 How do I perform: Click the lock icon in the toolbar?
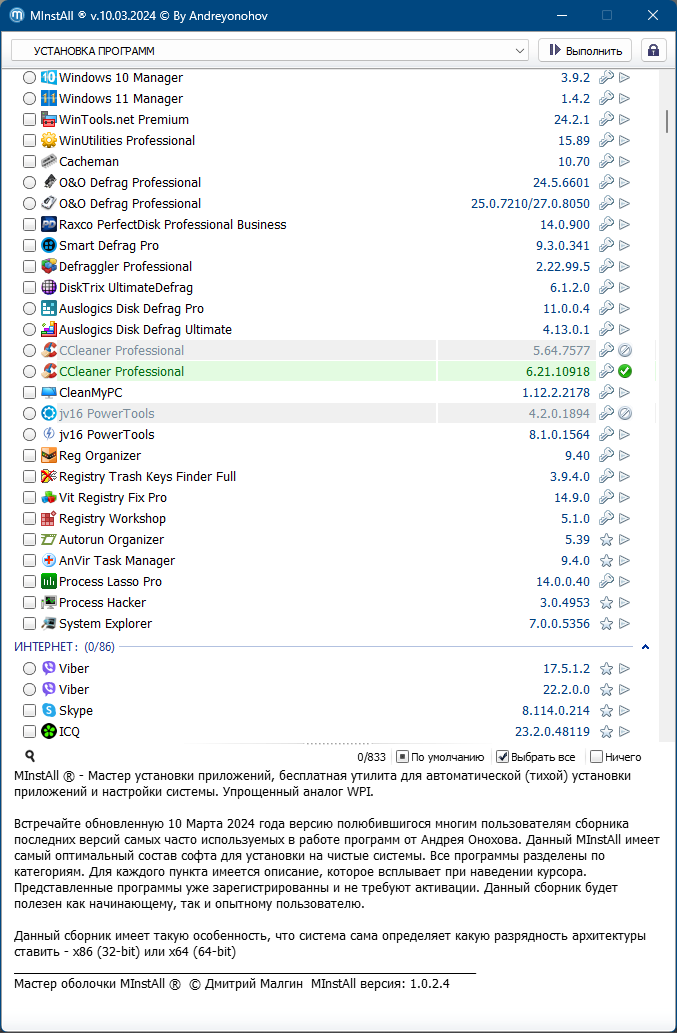click(654, 50)
